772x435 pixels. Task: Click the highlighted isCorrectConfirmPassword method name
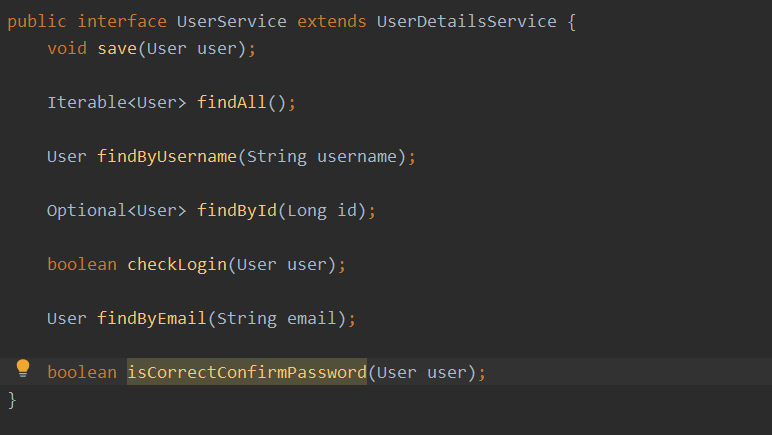point(246,373)
